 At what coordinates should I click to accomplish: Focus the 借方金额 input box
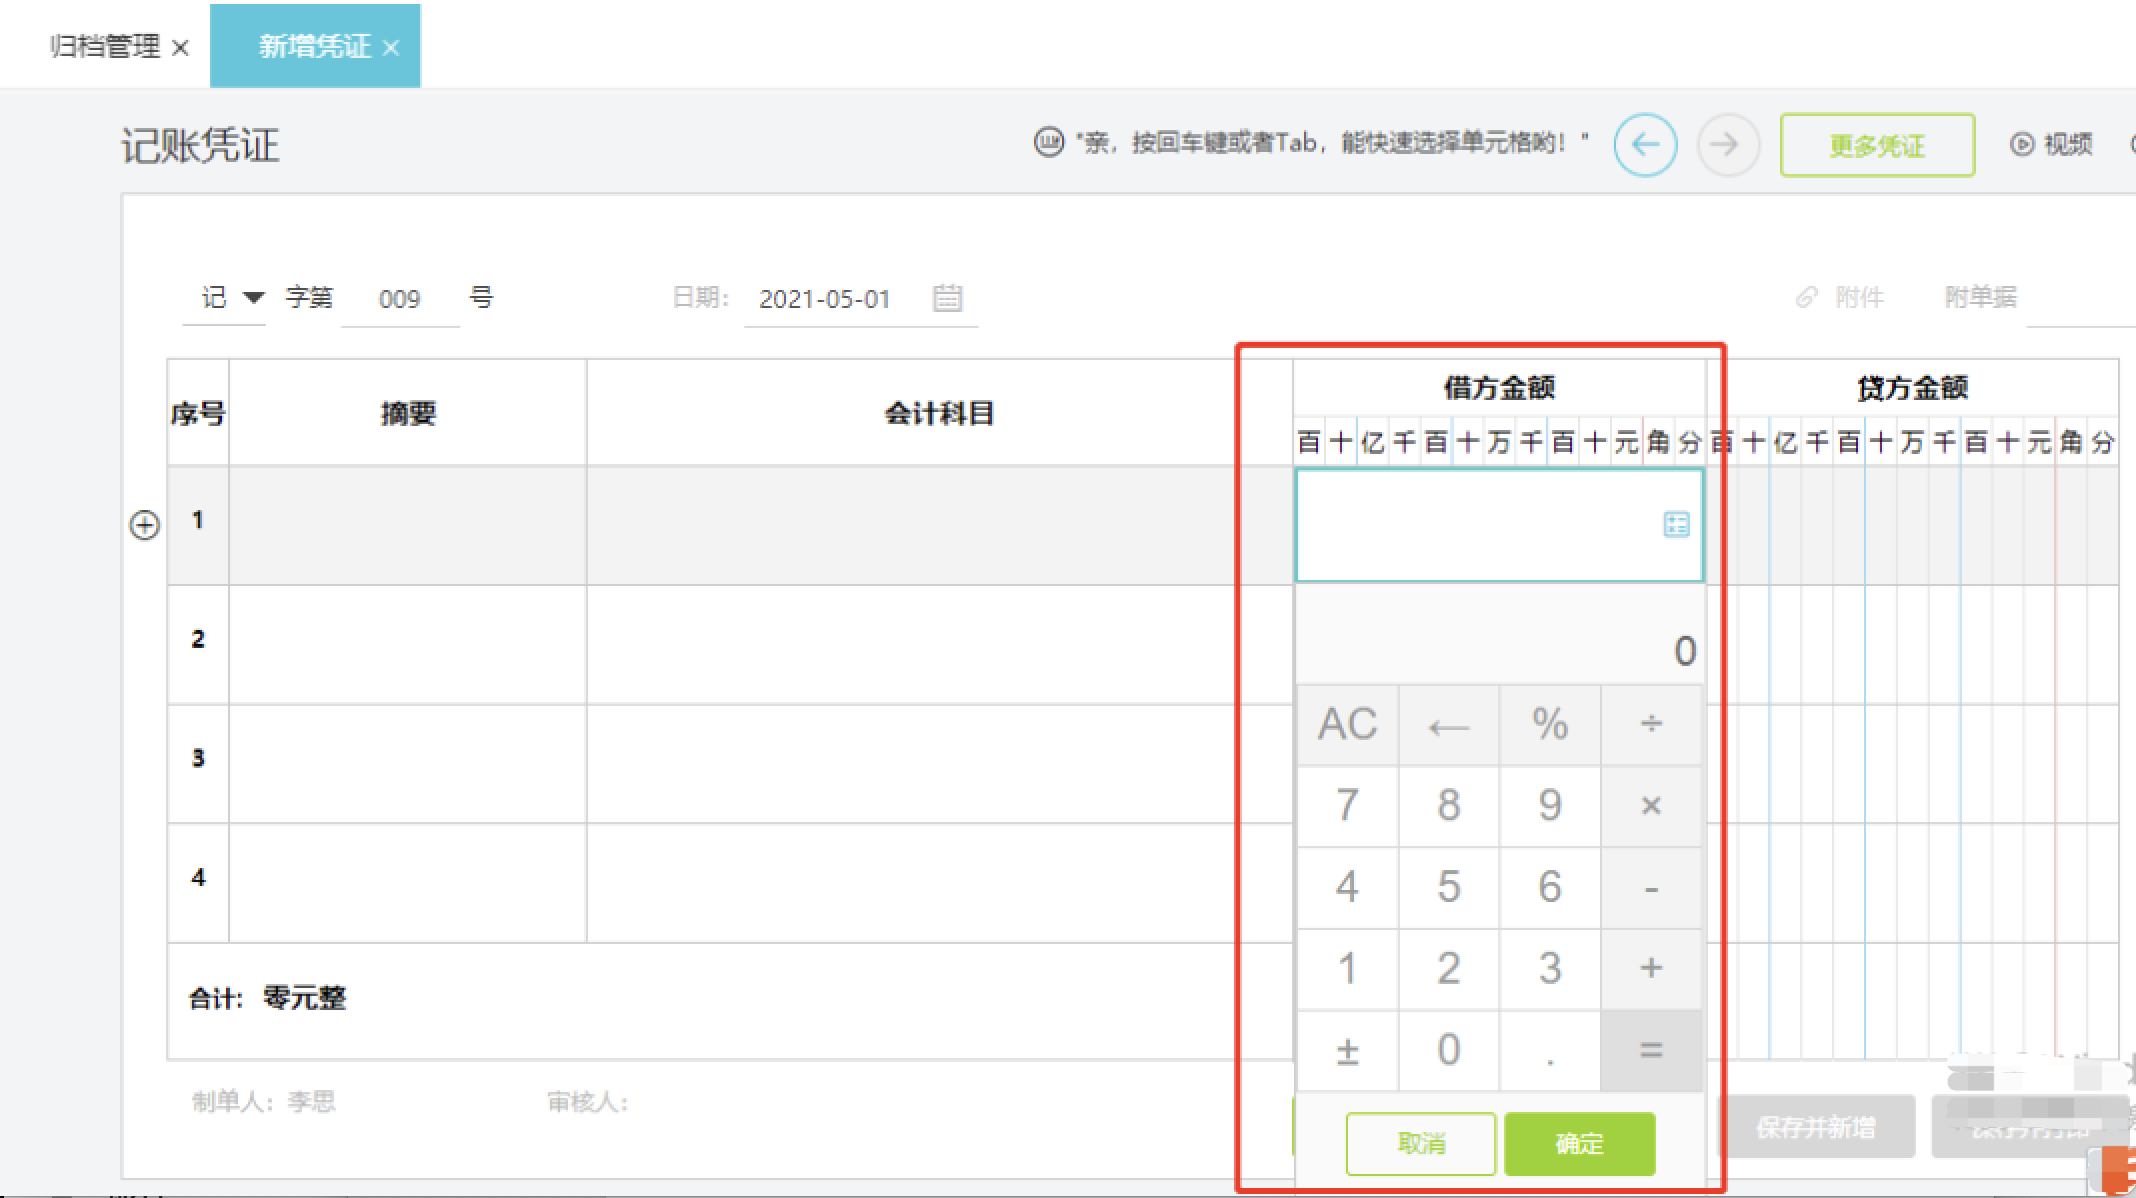tap(1498, 526)
